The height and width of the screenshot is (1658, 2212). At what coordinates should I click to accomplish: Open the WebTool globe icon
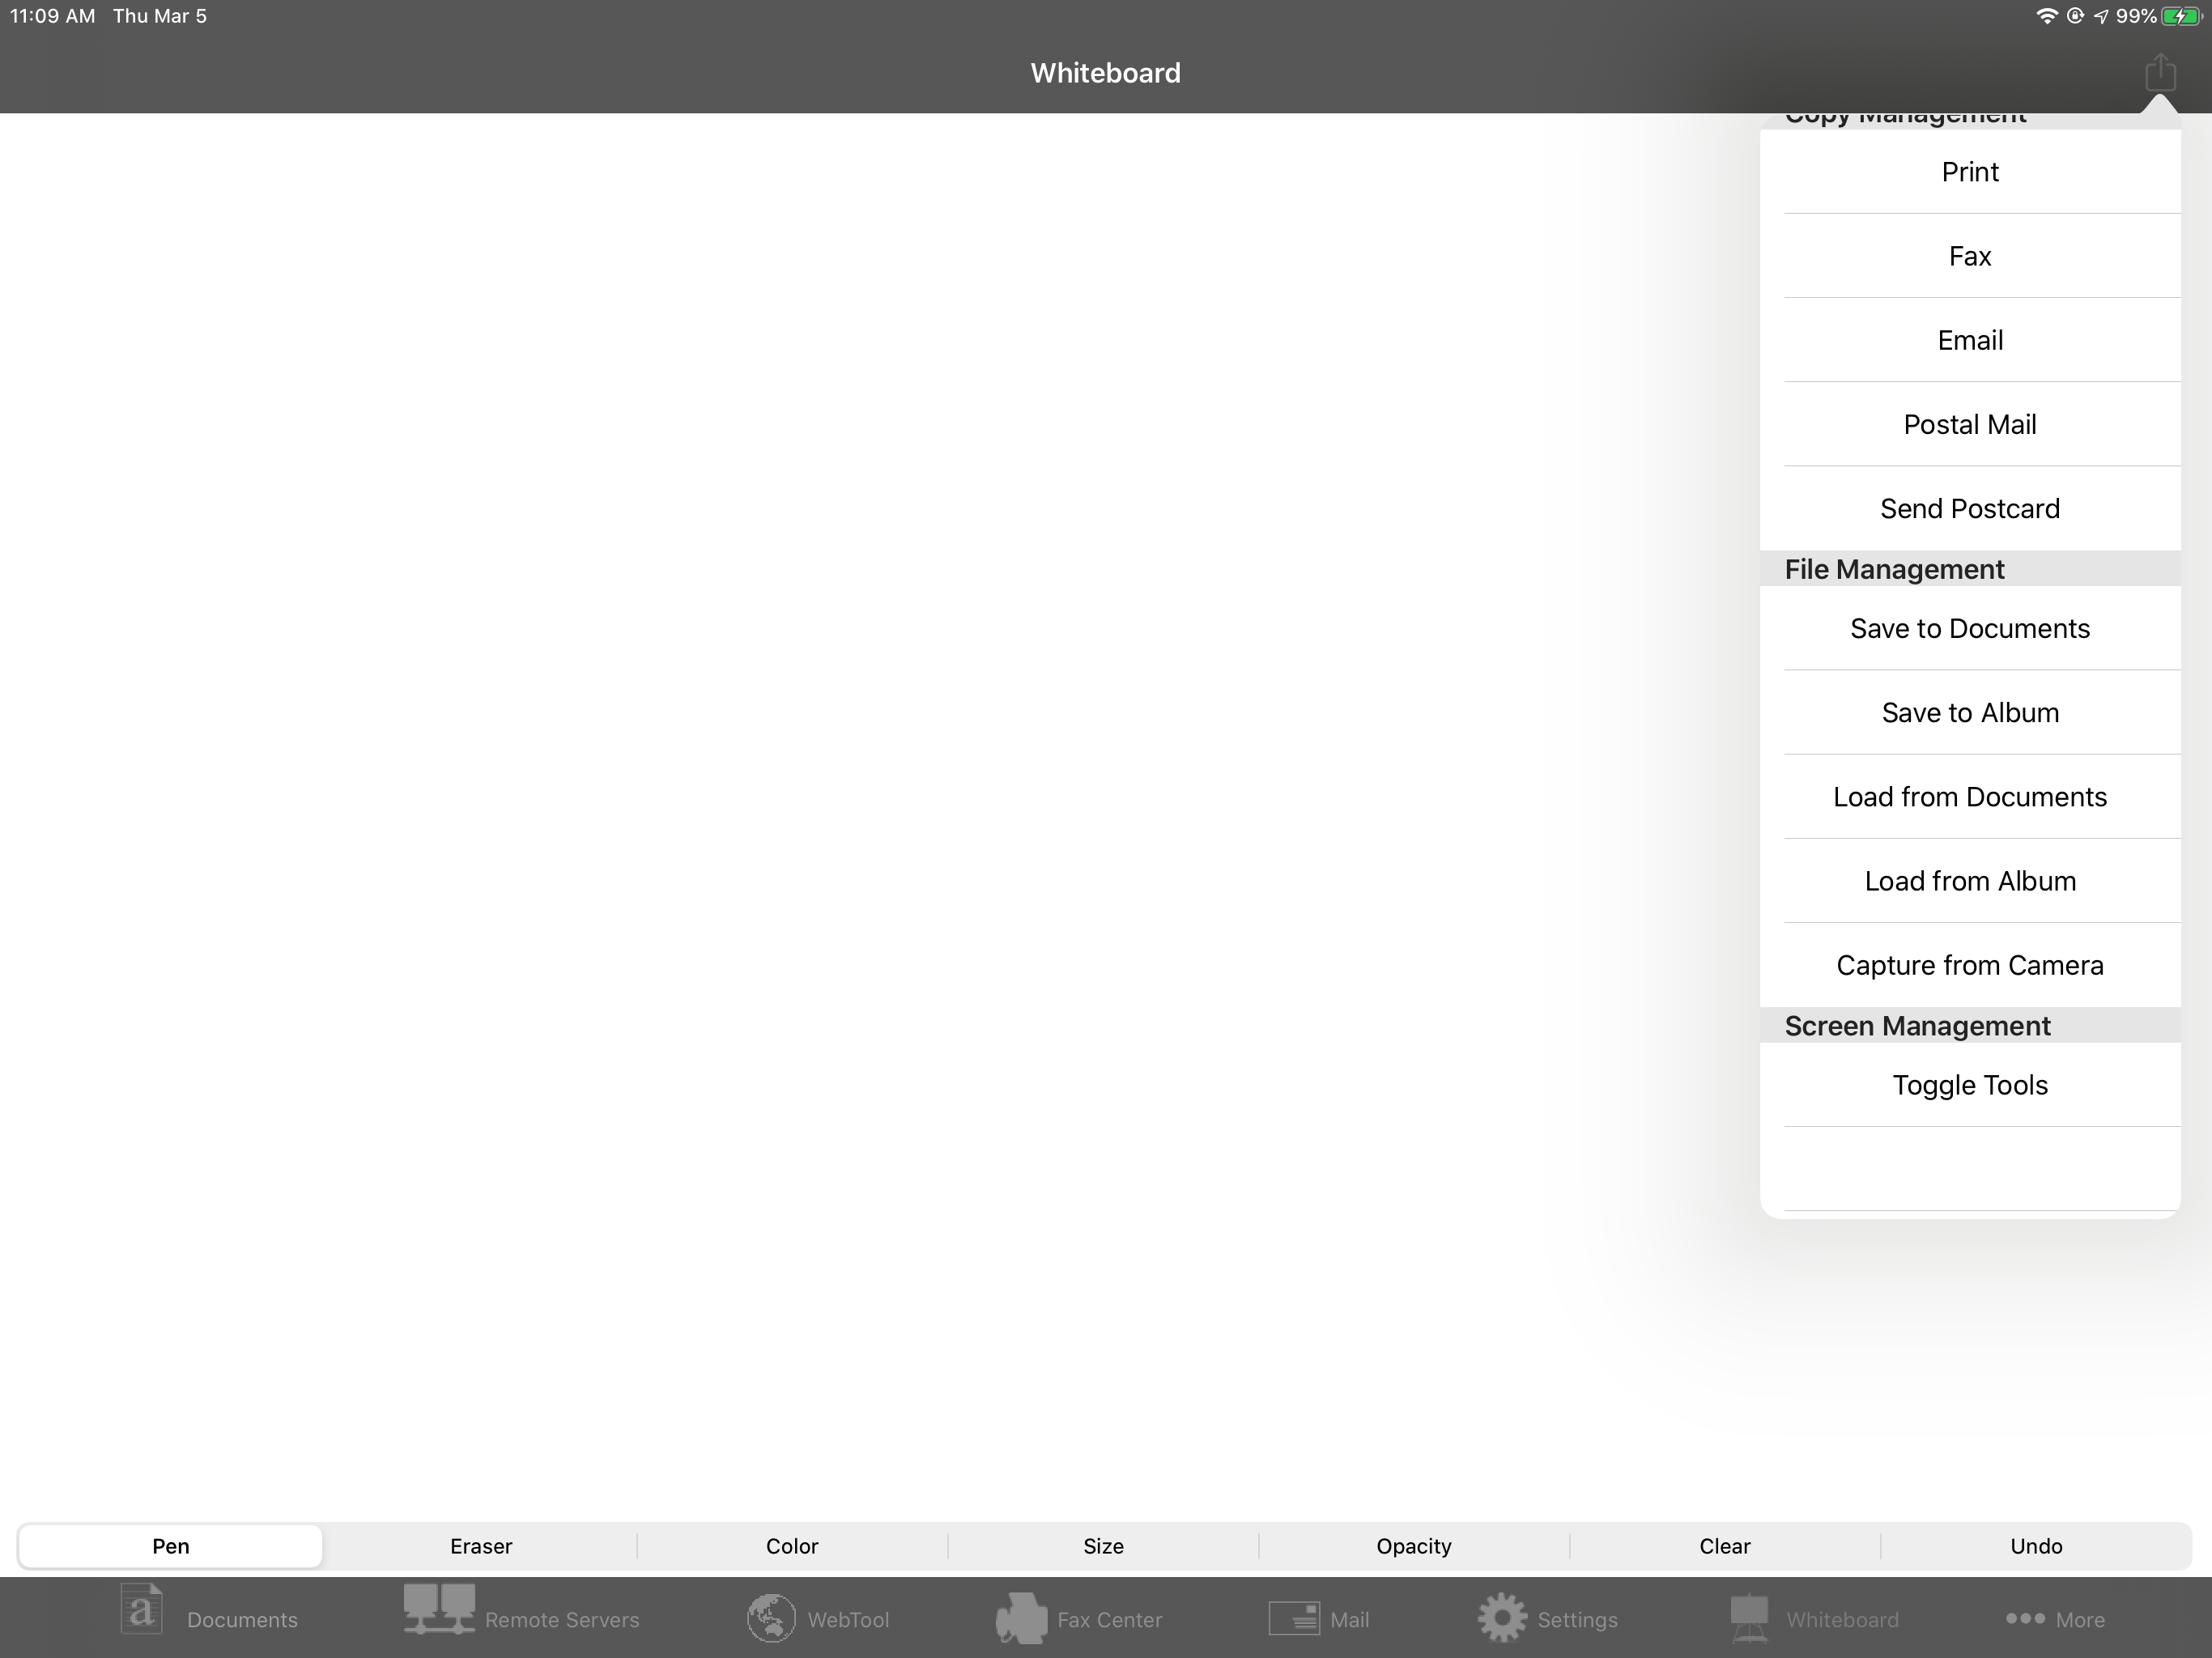click(x=771, y=1617)
